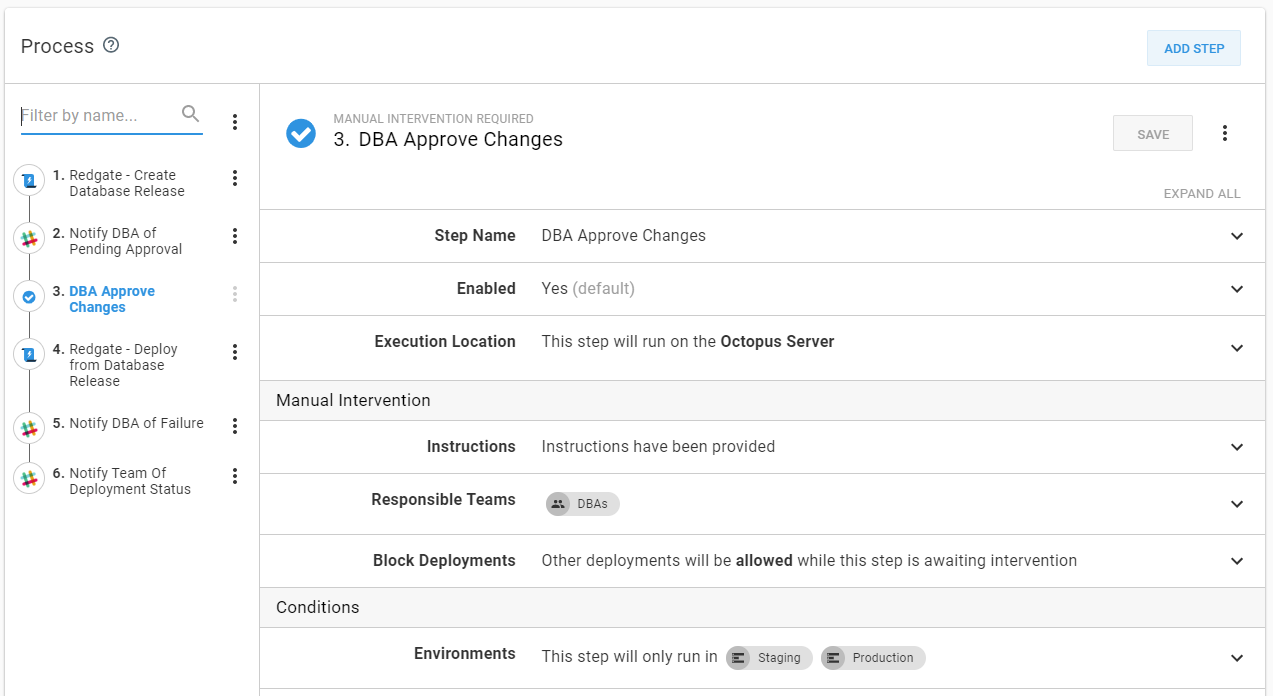Image resolution: width=1273 pixels, height=696 pixels.
Task: Click the blue checkmark manual intervention header icon
Action: pyautogui.click(x=301, y=133)
